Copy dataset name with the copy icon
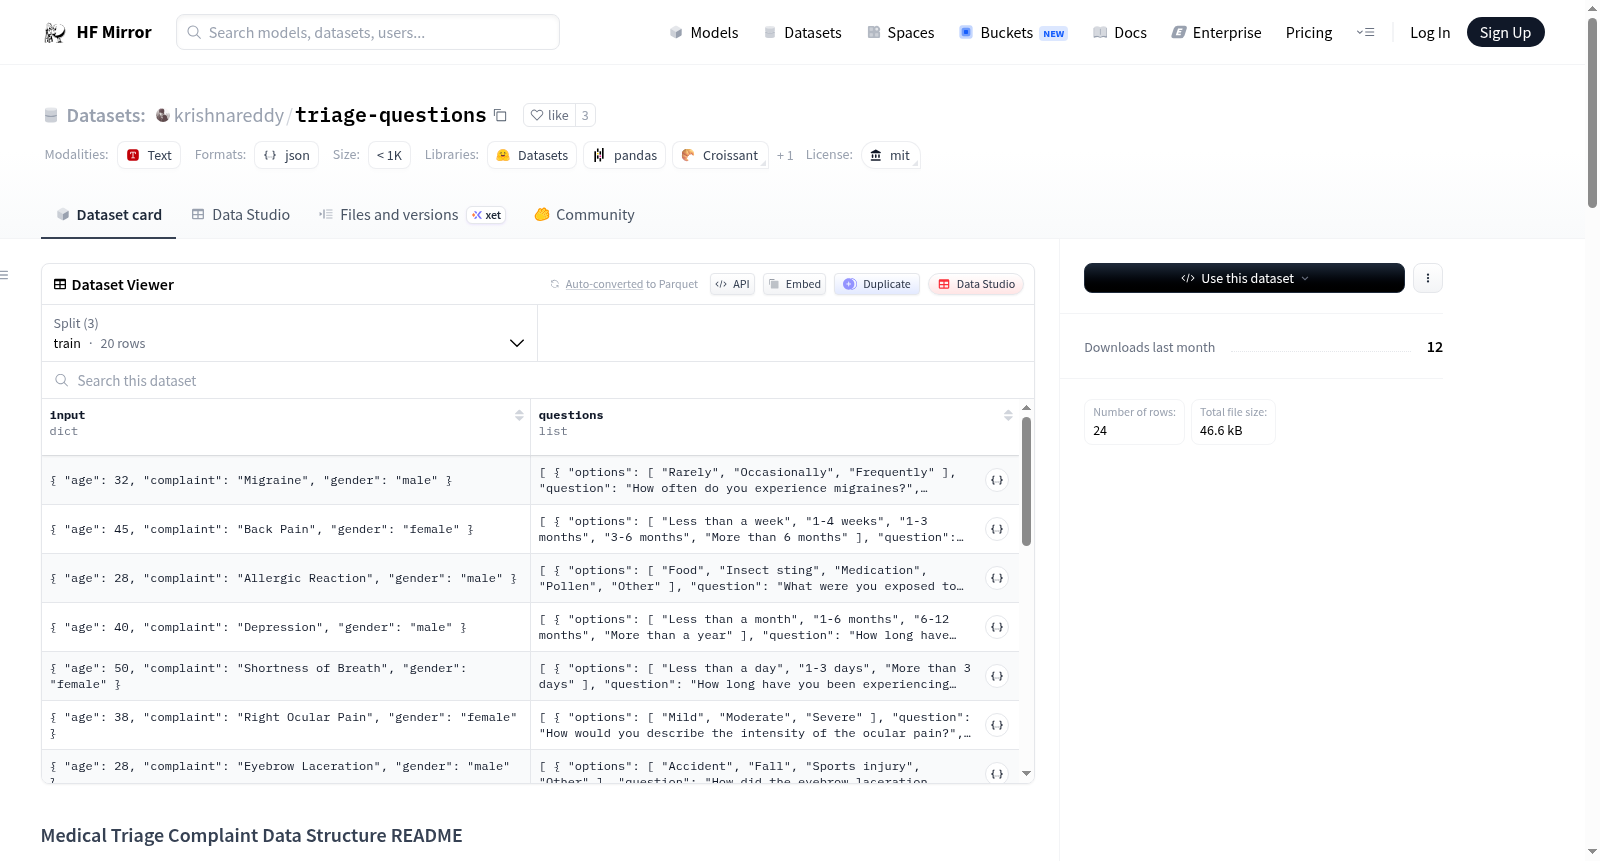 501,115
